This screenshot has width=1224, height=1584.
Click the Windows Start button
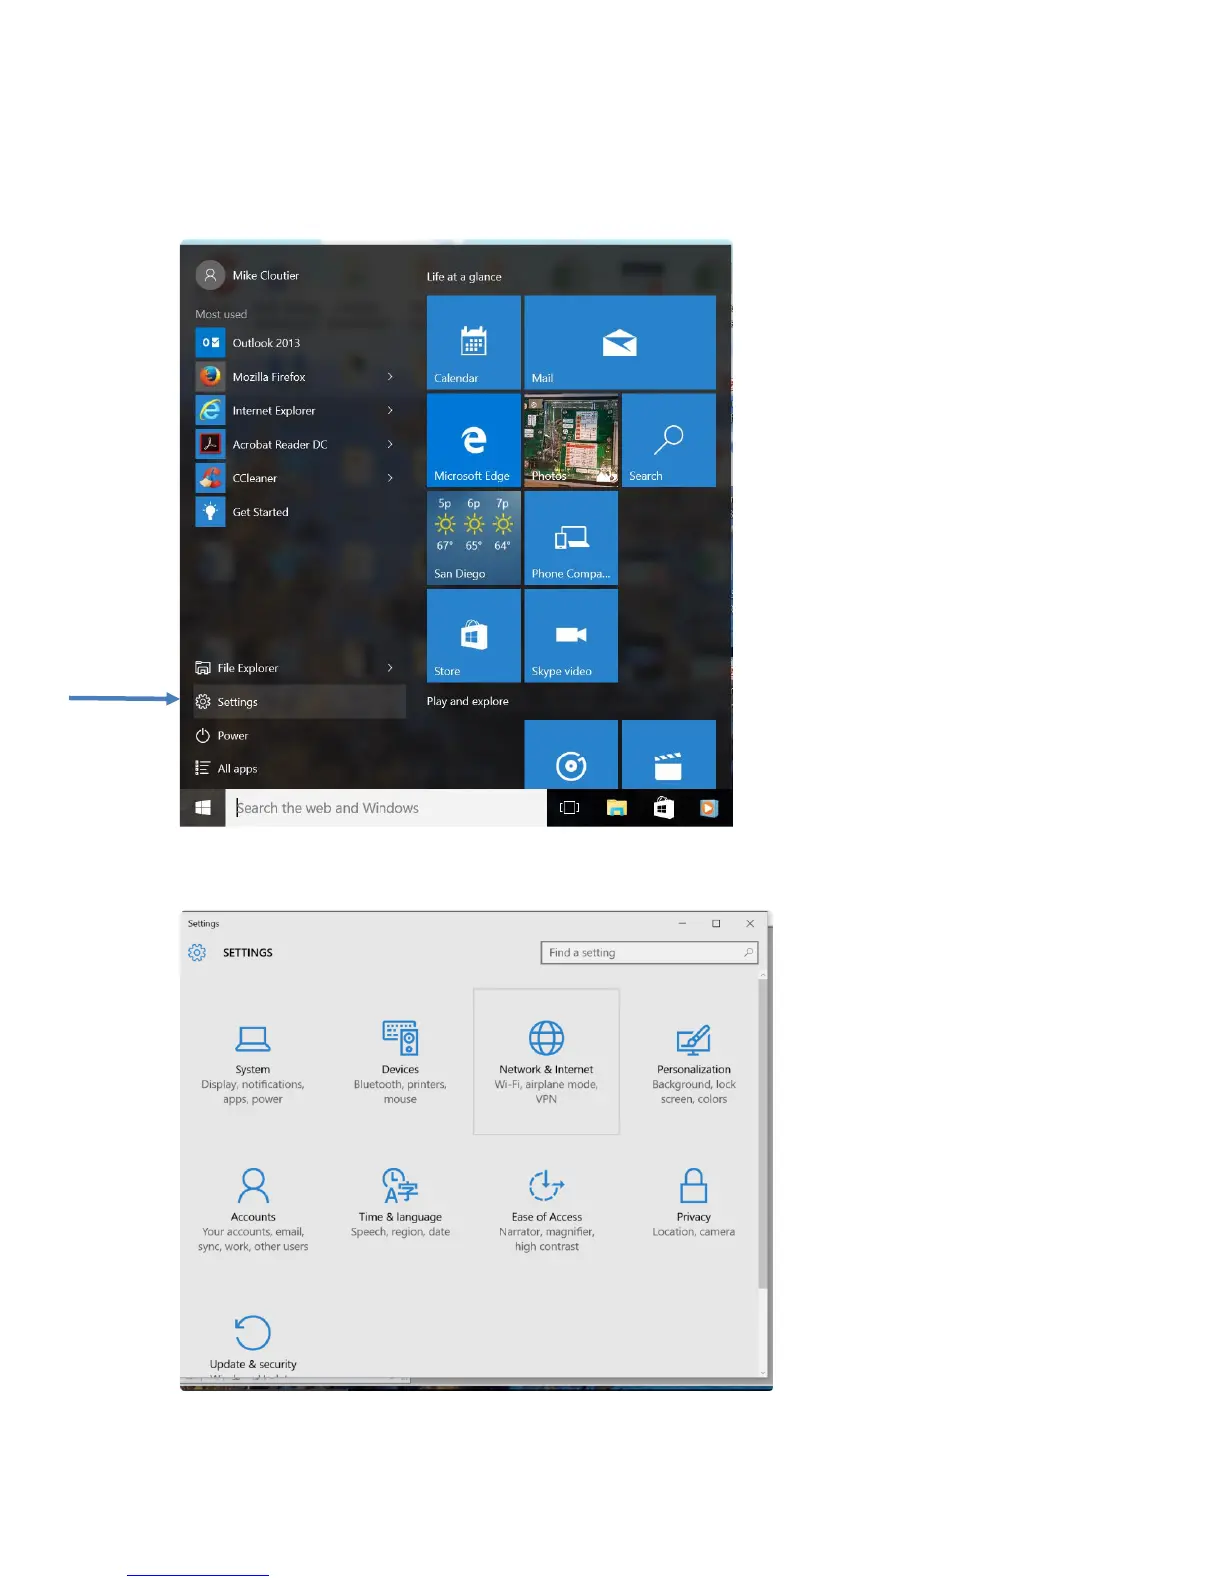tap(203, 808)
